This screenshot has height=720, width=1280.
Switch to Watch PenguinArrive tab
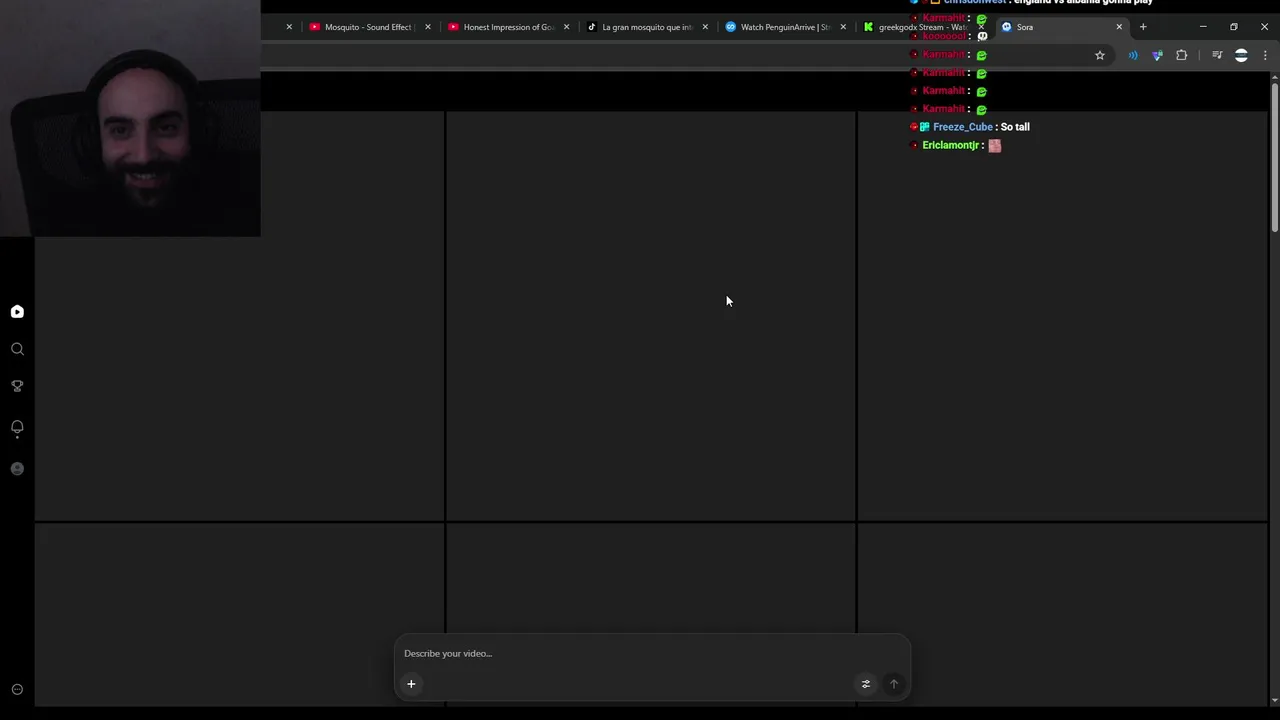tap(786, 27)
